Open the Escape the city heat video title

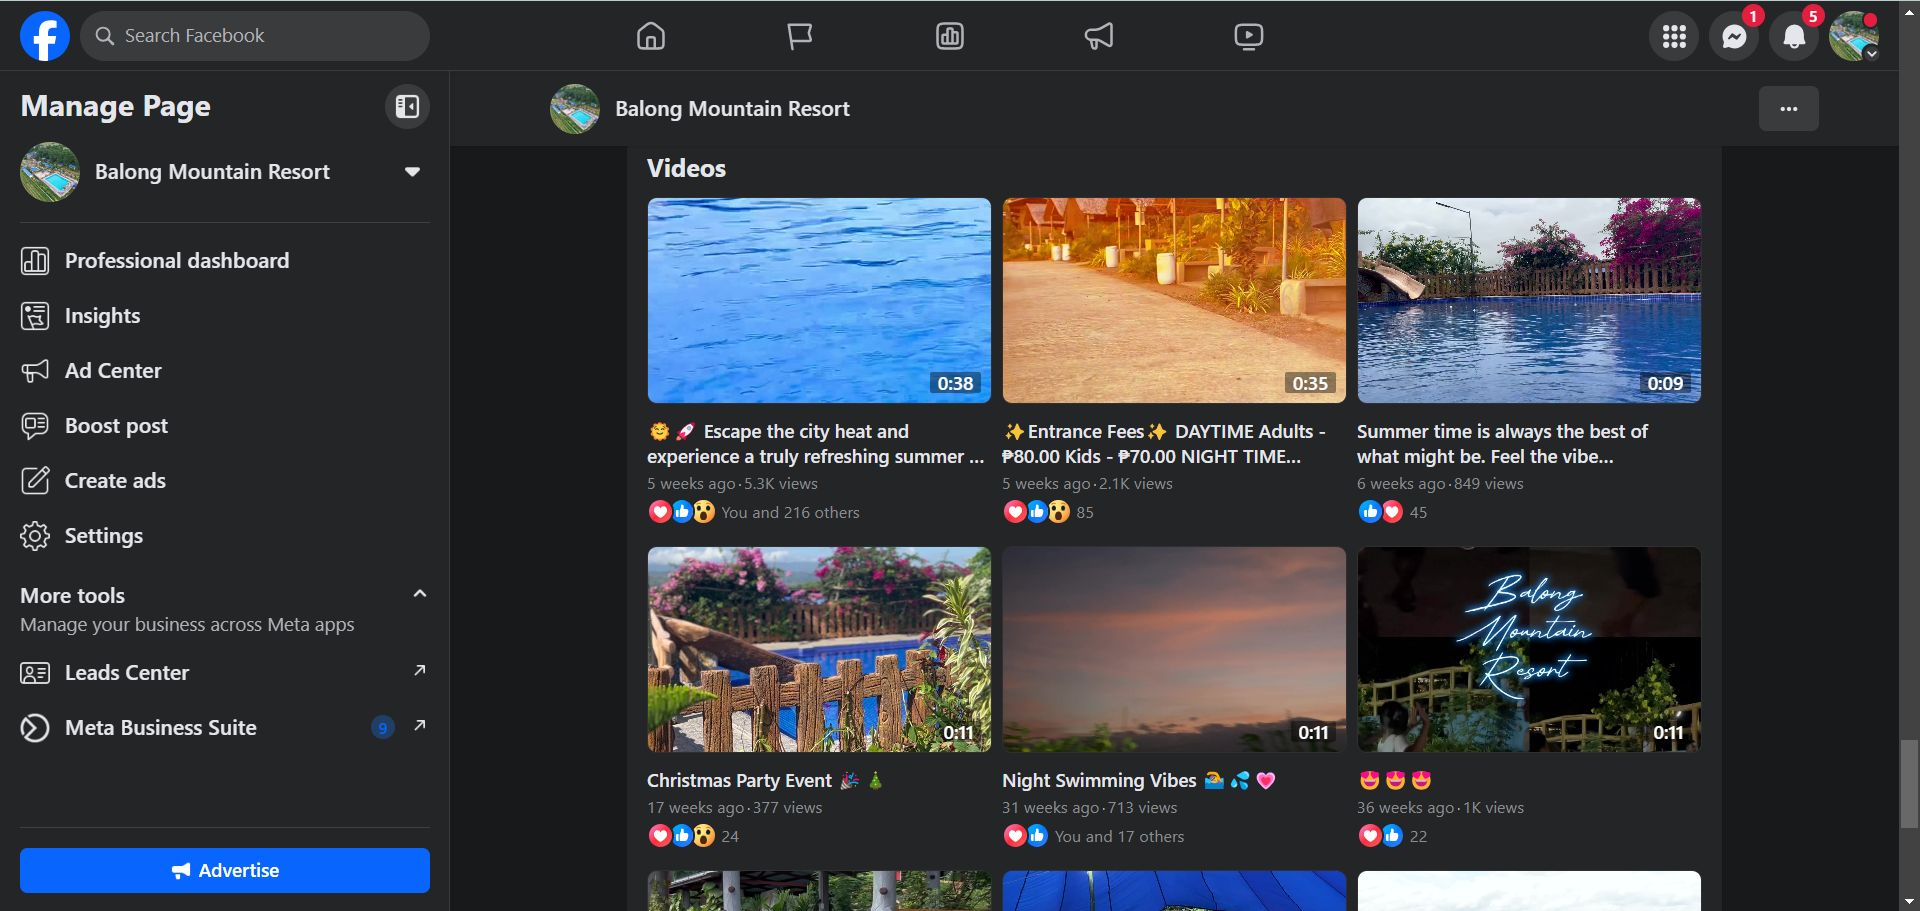point(816,444)
